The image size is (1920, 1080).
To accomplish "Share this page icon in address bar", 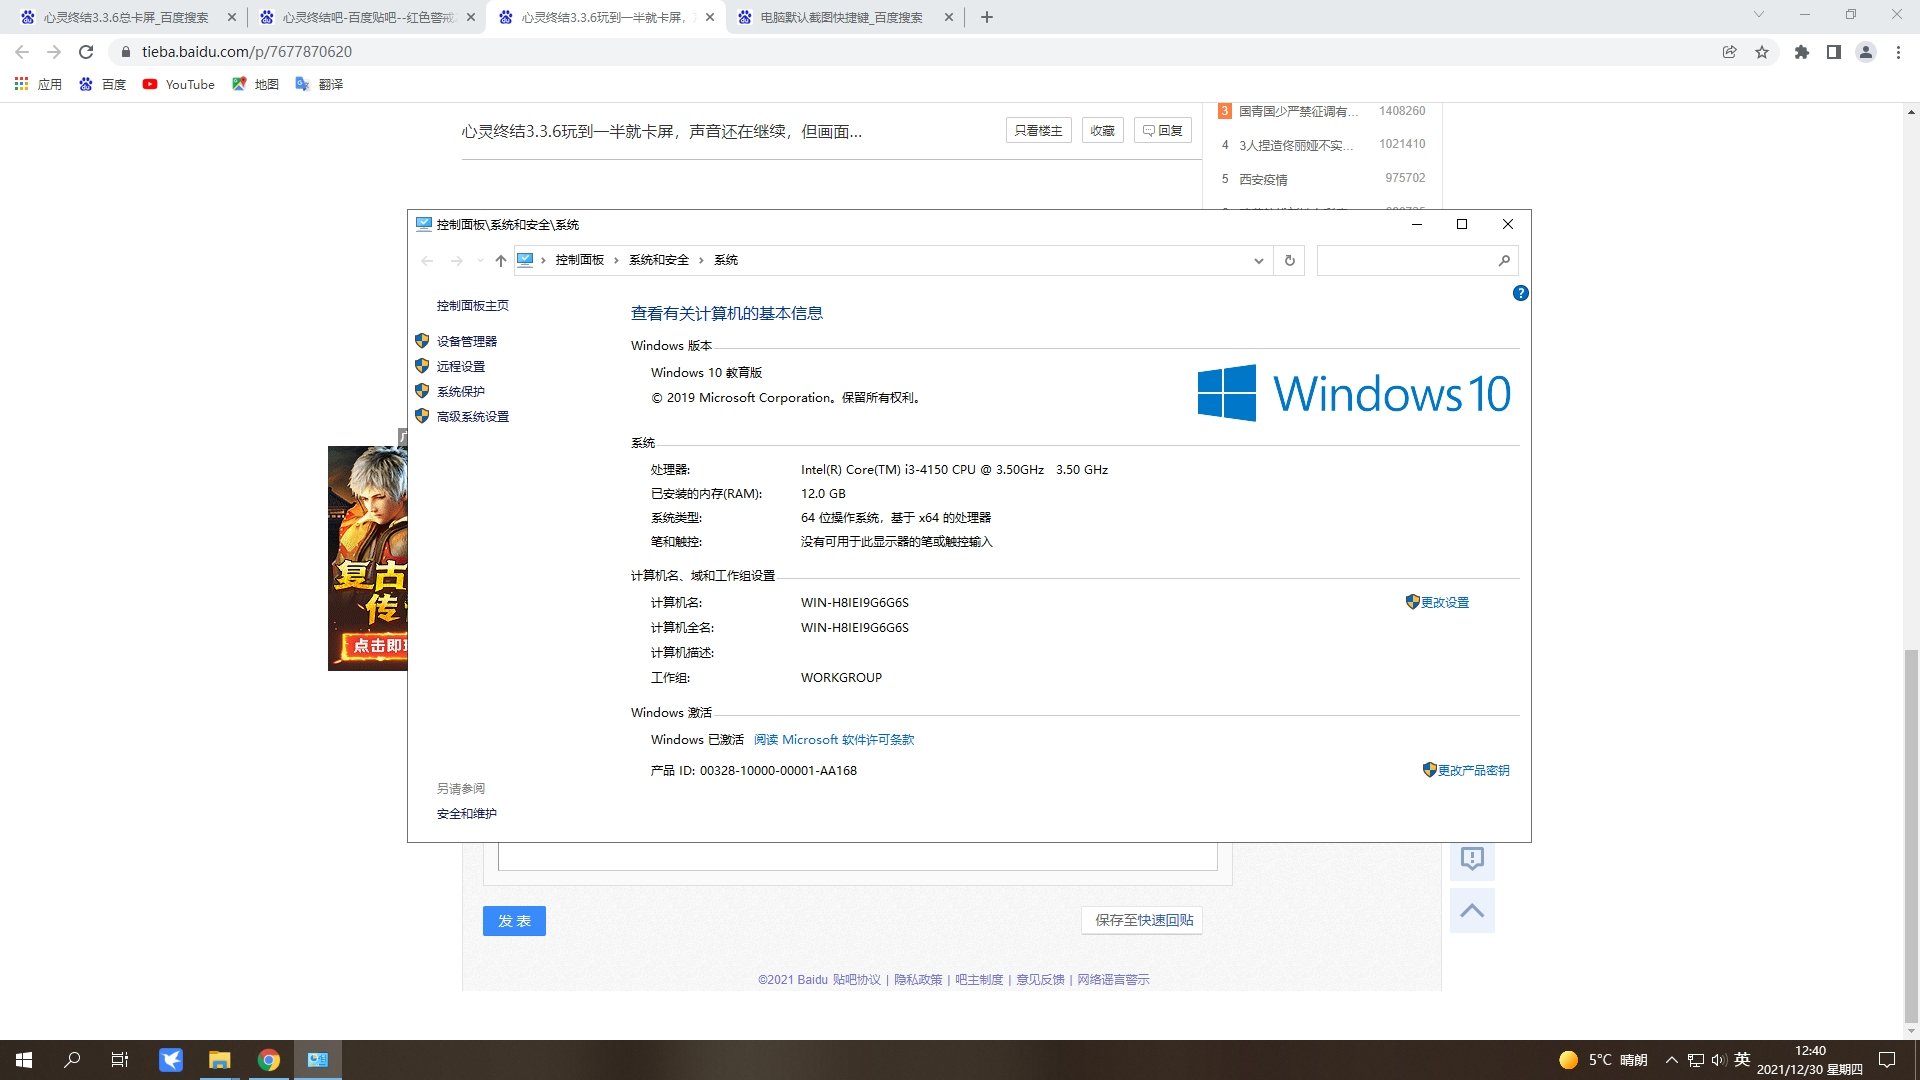I will coord(1729,52).
